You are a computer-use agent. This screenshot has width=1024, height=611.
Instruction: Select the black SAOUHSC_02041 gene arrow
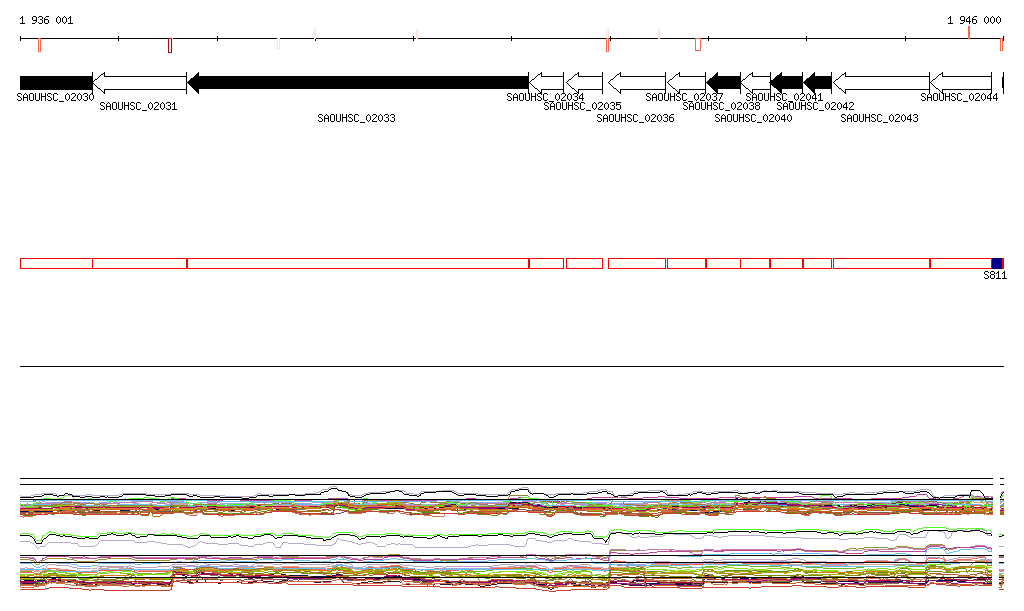coord(787,83)
